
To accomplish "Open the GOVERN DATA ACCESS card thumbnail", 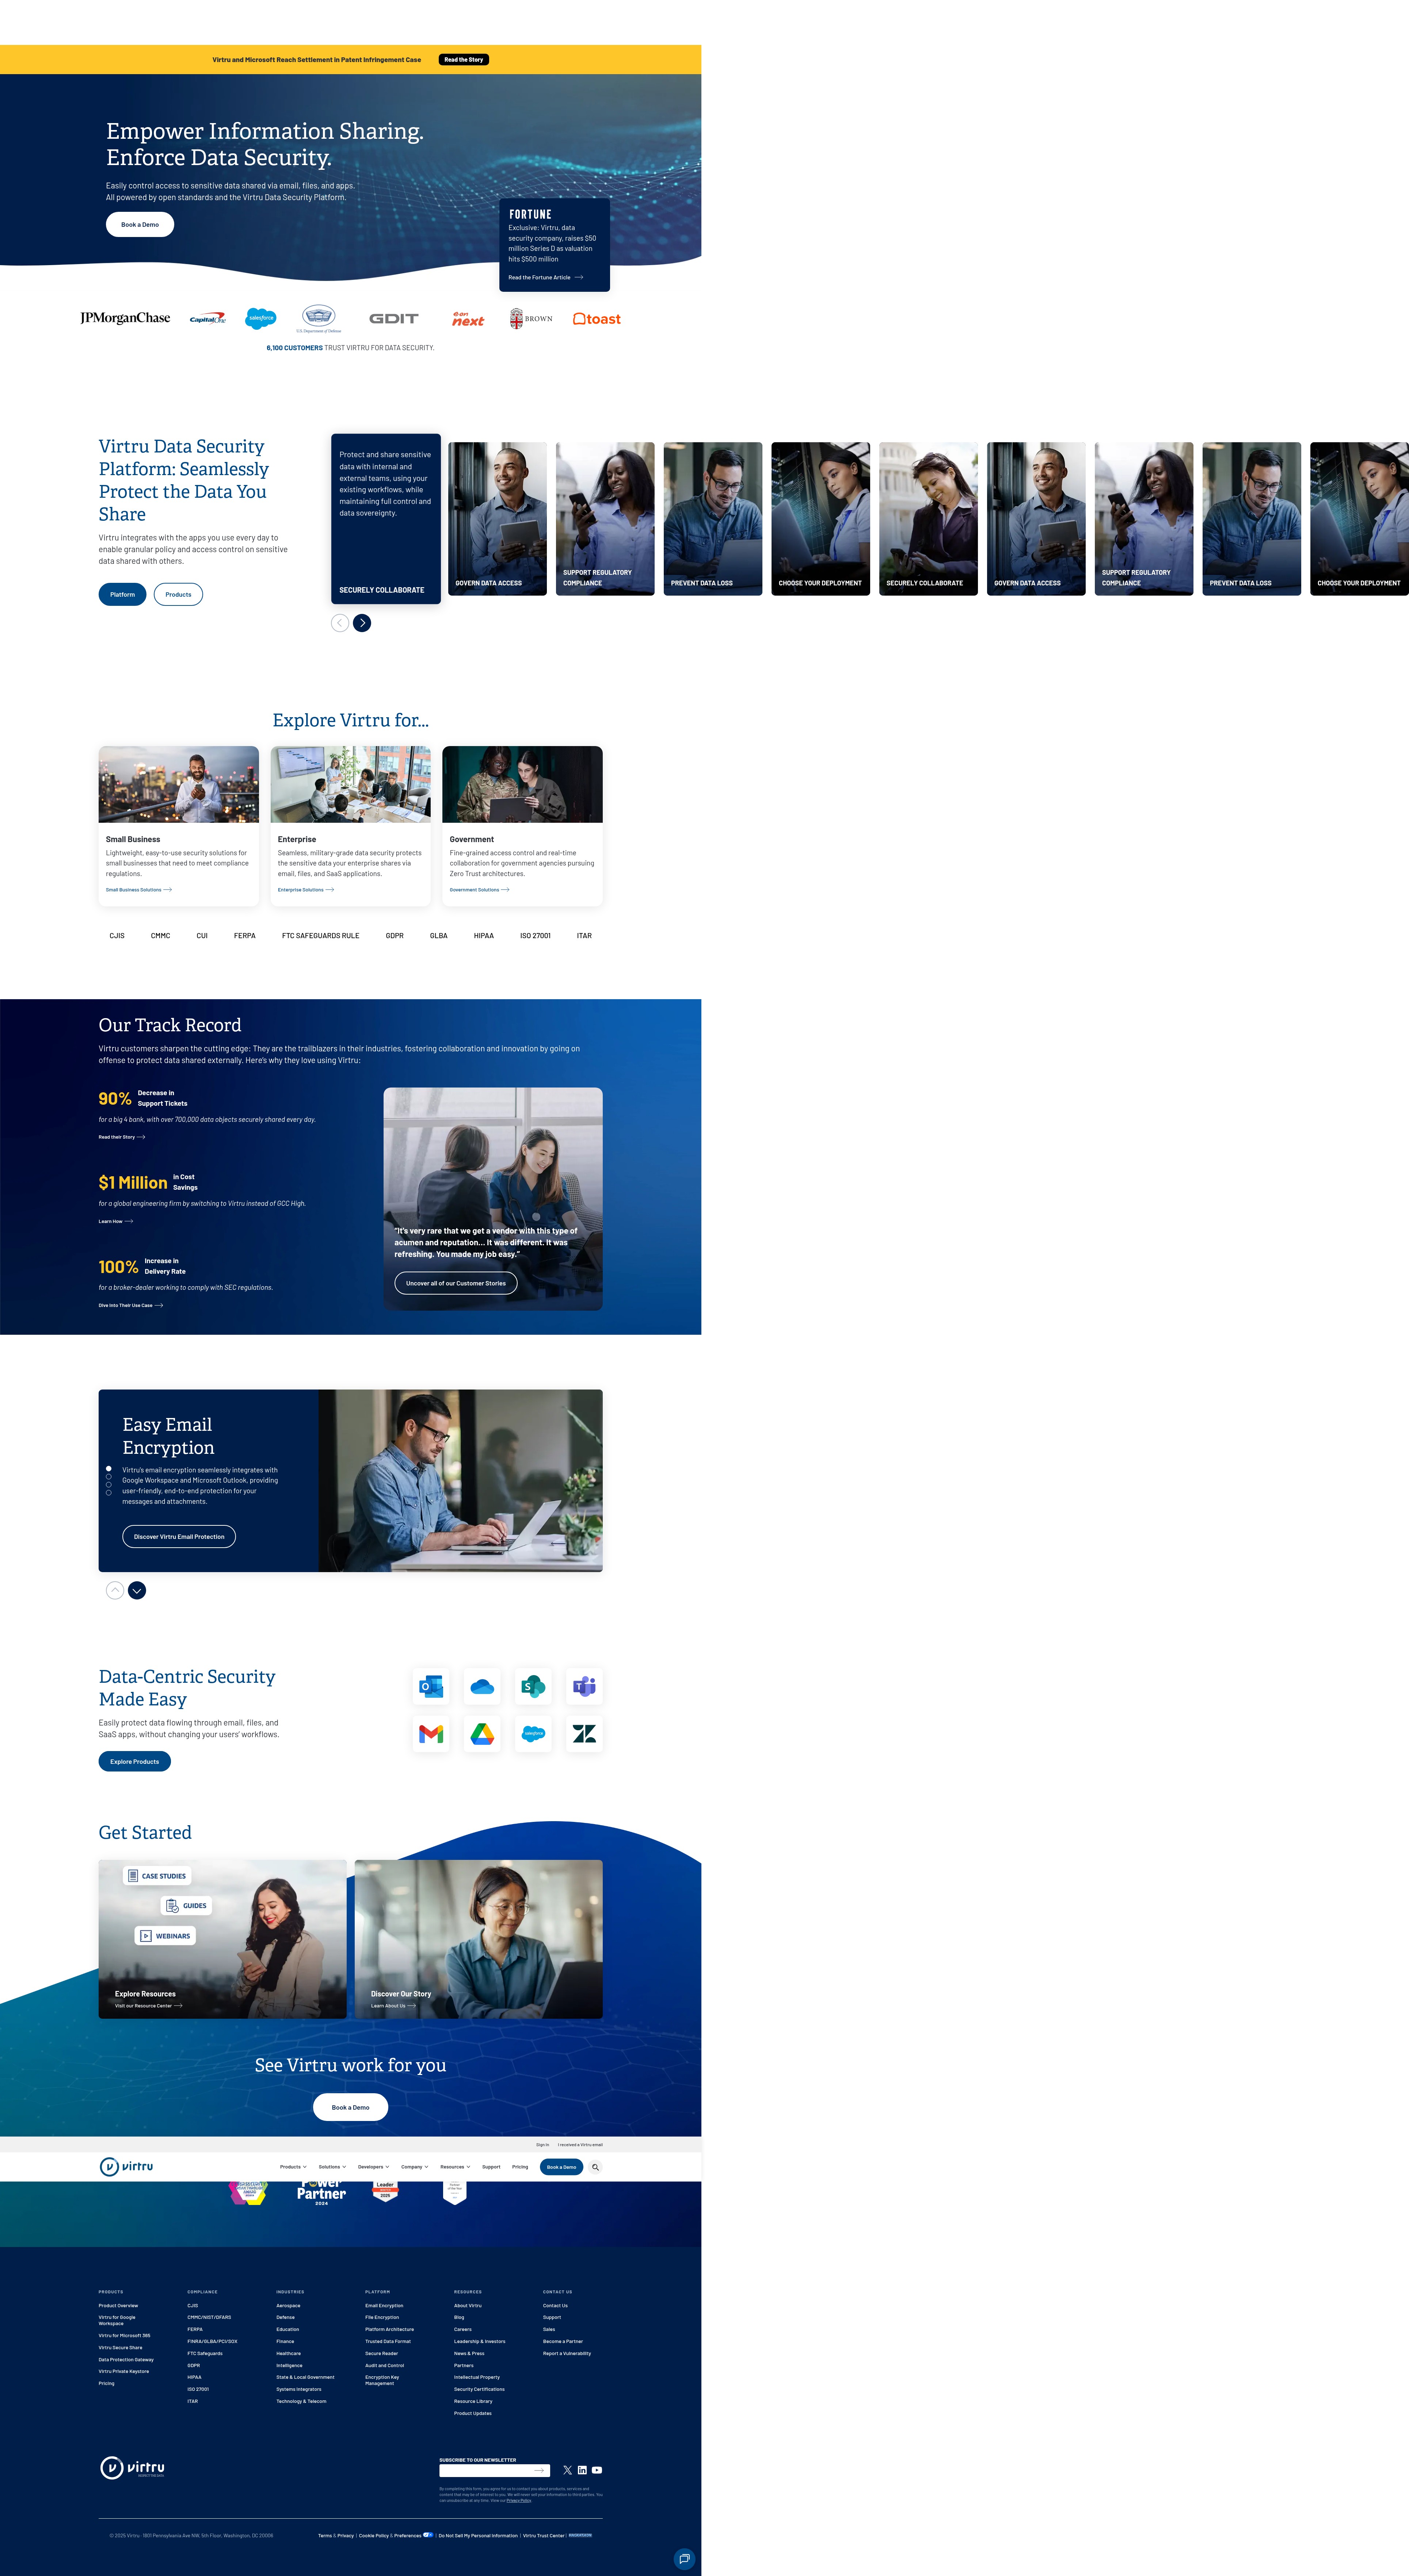I will tap(497, 519).
